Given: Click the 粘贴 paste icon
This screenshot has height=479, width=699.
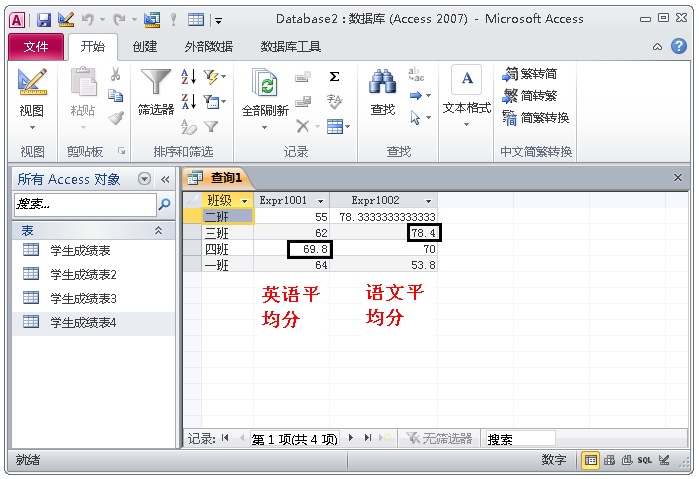Looking at the screenshot, I should pos(83,81).
